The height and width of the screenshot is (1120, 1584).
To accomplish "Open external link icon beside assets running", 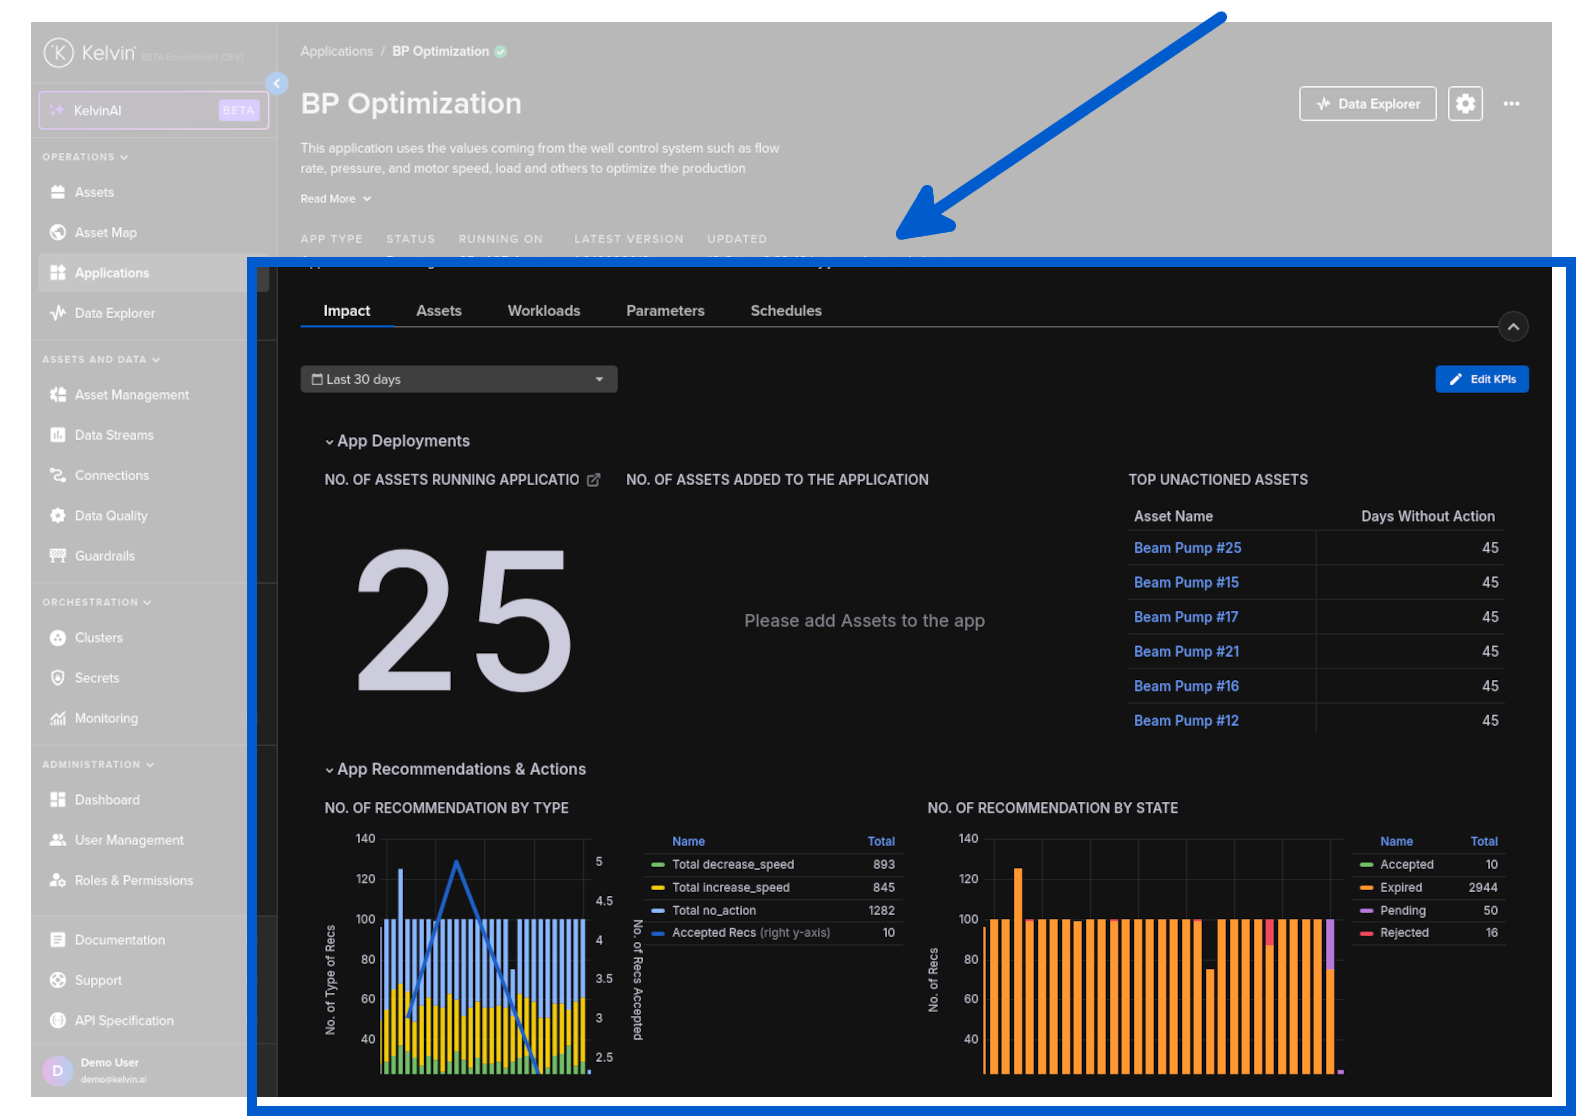I will tap(594, 480).
